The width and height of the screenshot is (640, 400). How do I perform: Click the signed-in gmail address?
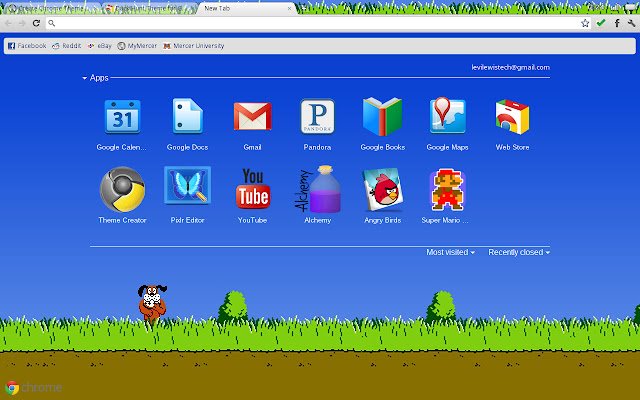[x=511, y=67]
